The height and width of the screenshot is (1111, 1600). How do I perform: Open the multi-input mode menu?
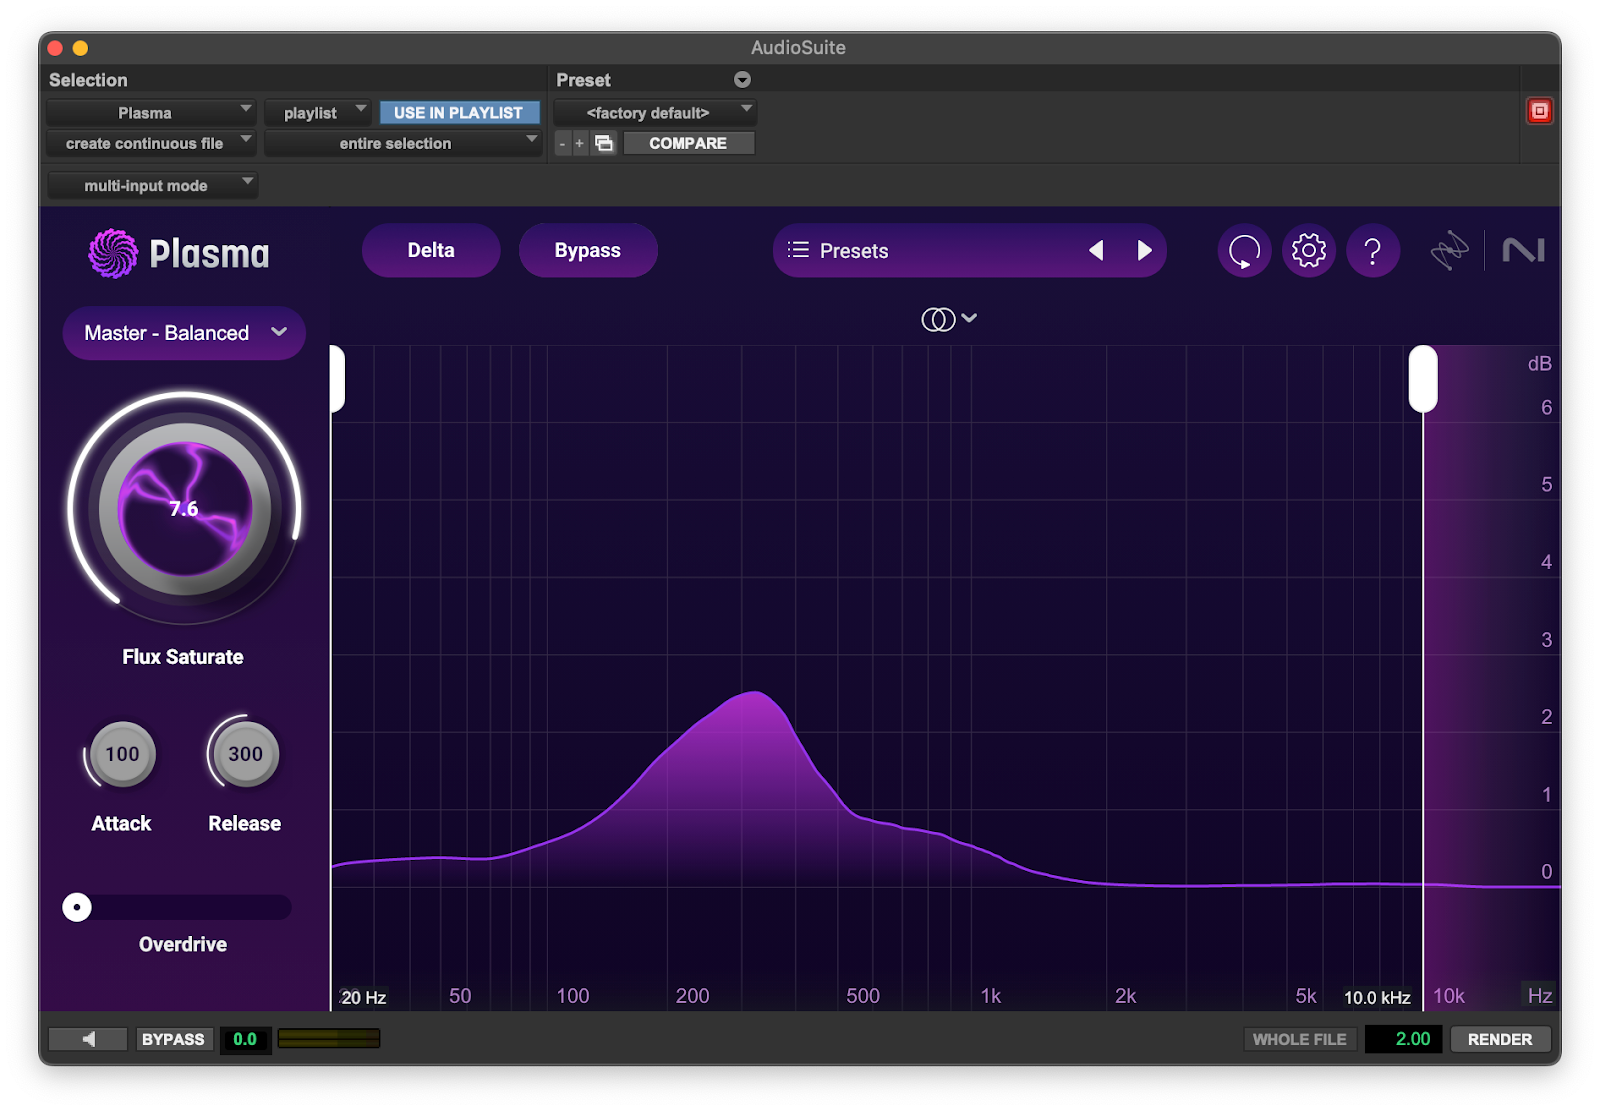pos(152,185)
